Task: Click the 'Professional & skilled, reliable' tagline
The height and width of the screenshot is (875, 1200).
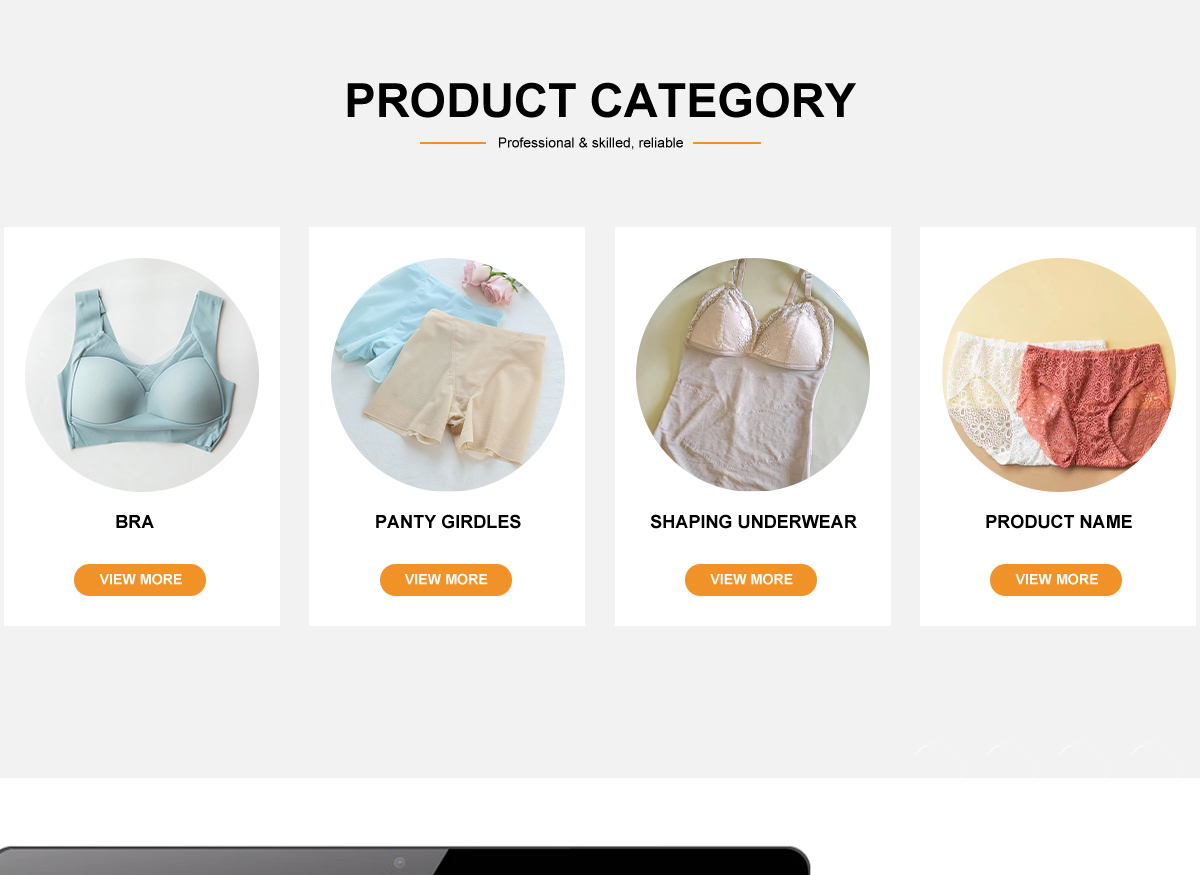Action: click(591, 143)
